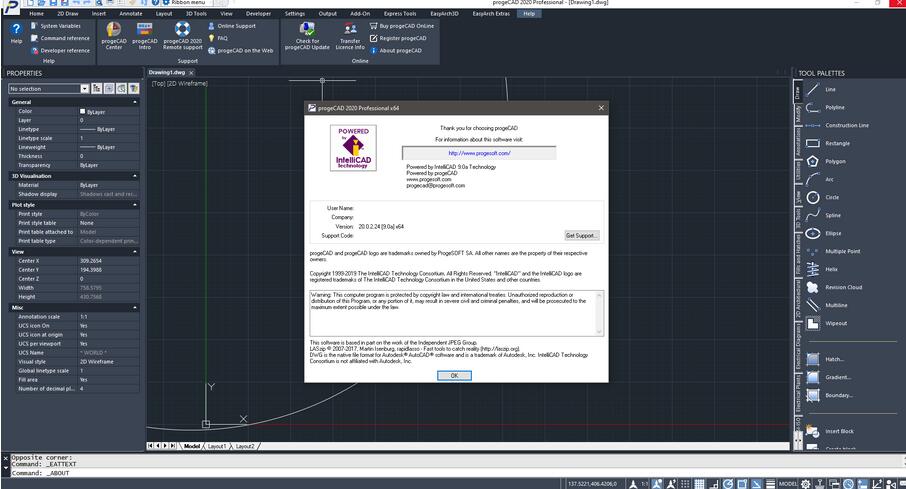
Task: Open Online Support
Action: (232, 26)
